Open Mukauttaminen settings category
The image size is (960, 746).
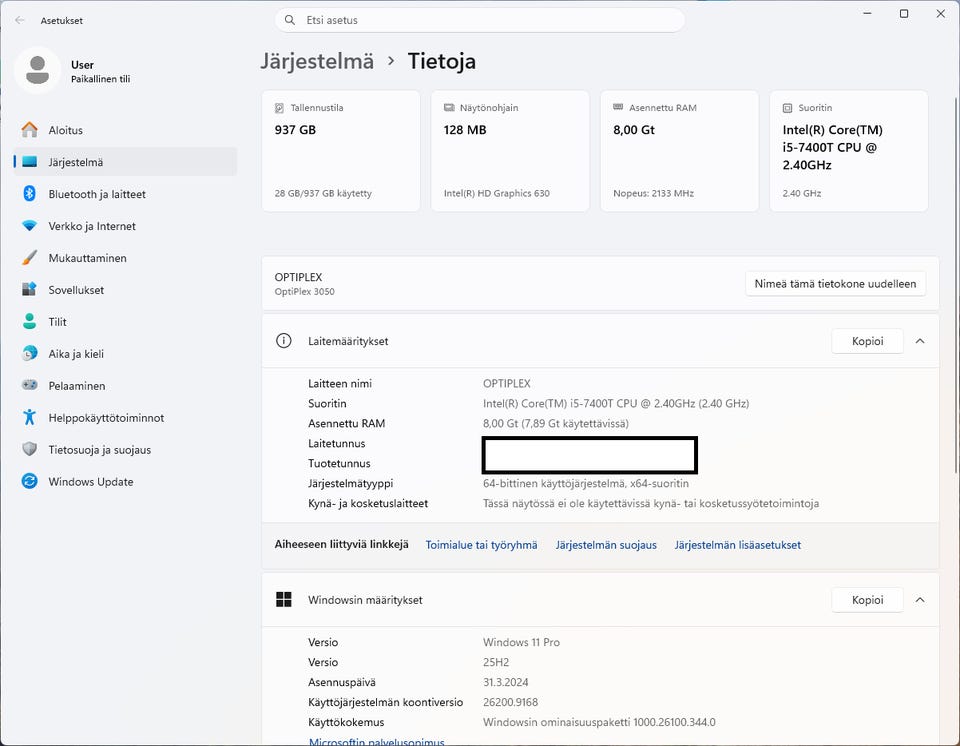[x=125, y=257]
